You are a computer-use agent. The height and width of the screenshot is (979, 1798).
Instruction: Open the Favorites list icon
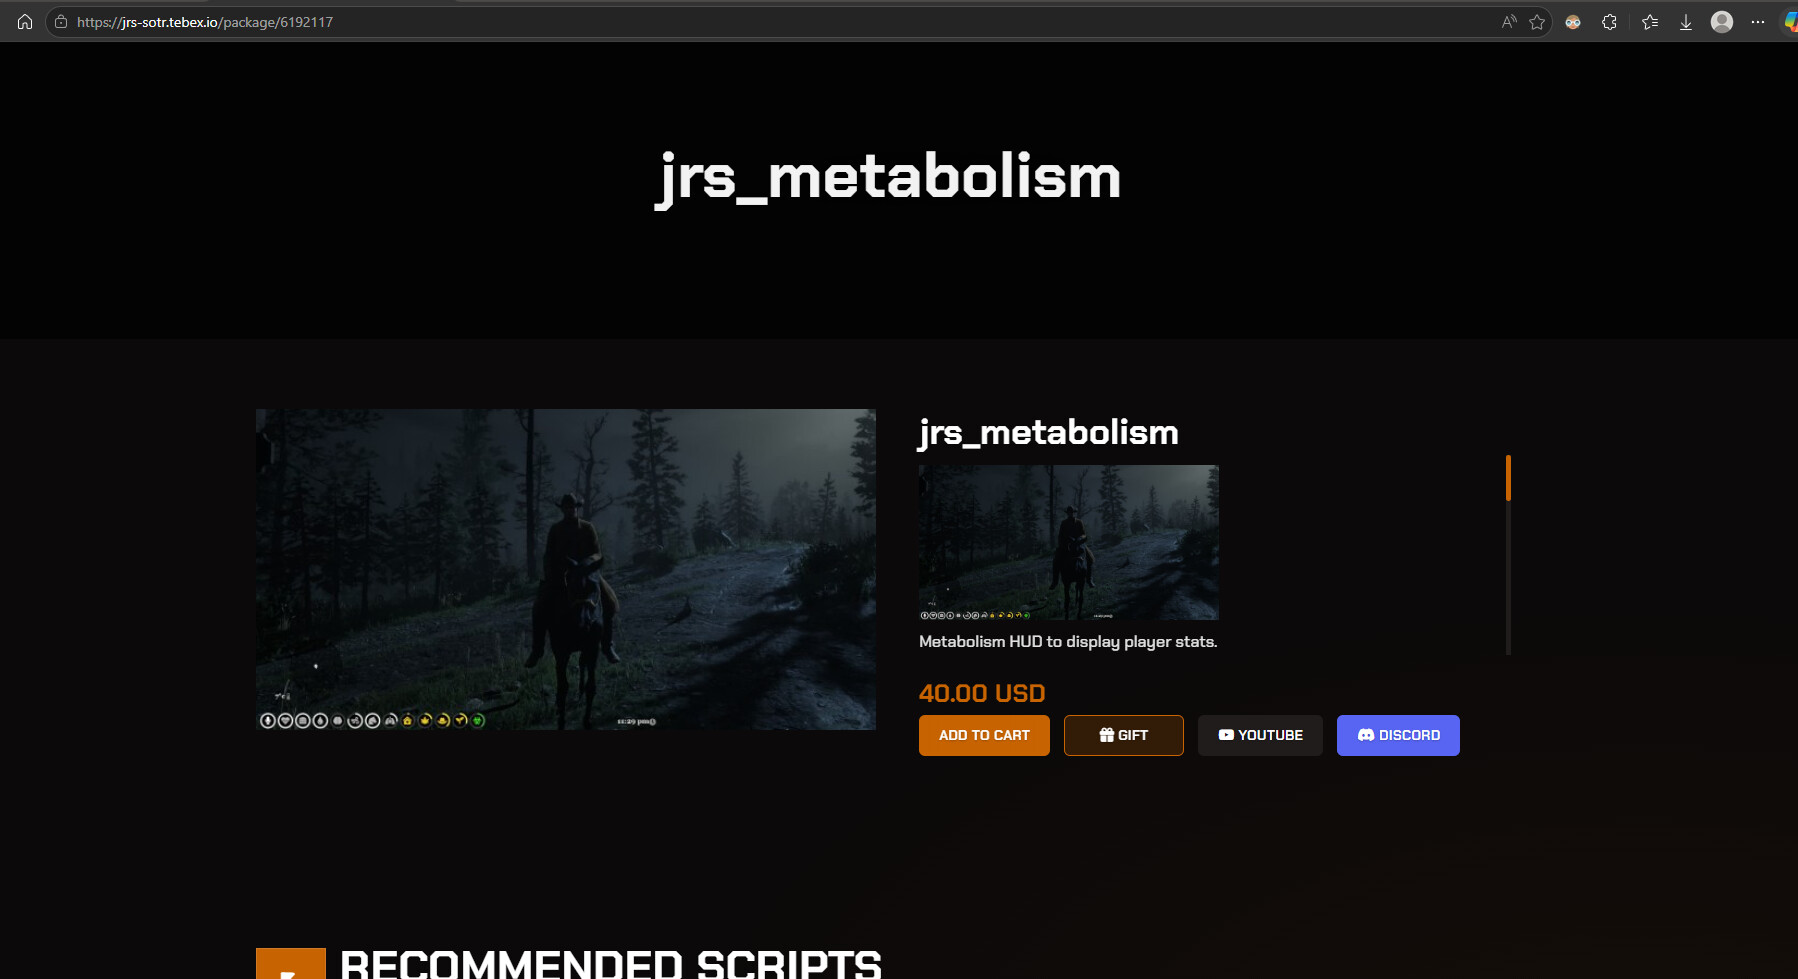1650,22
